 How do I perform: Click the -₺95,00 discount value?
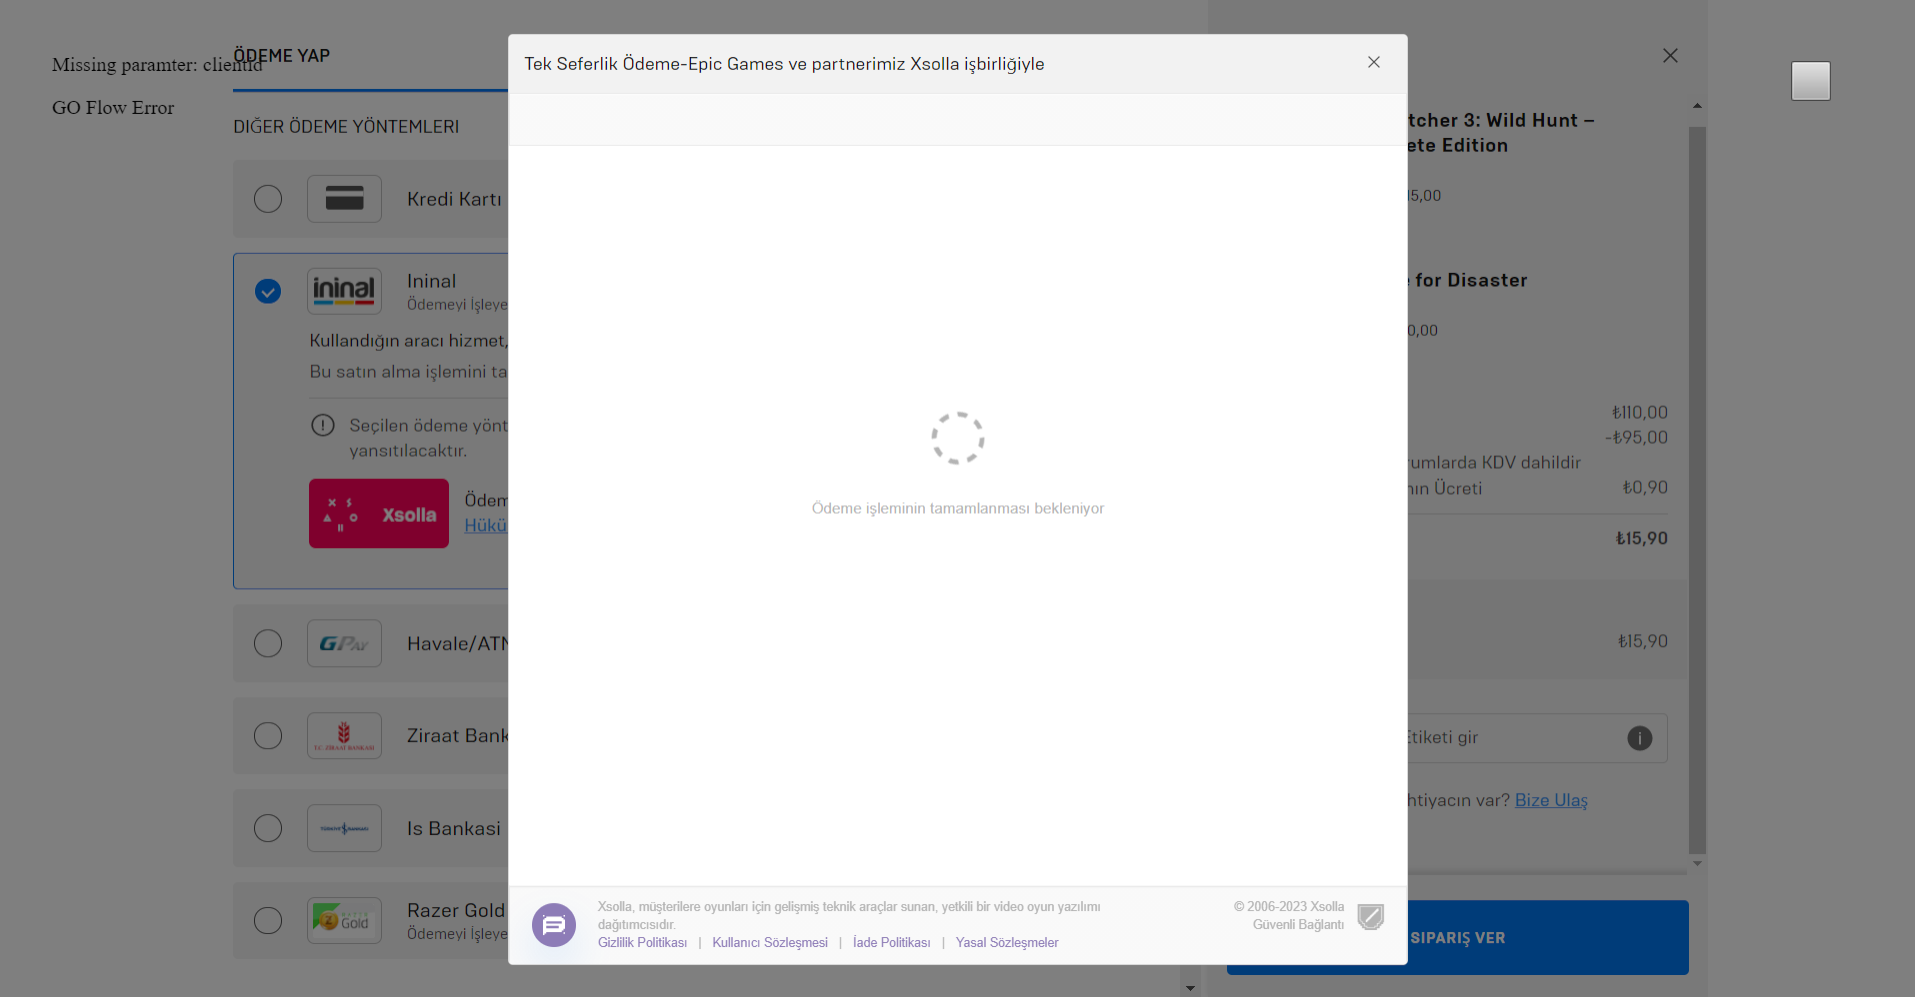coord(1637,437)
